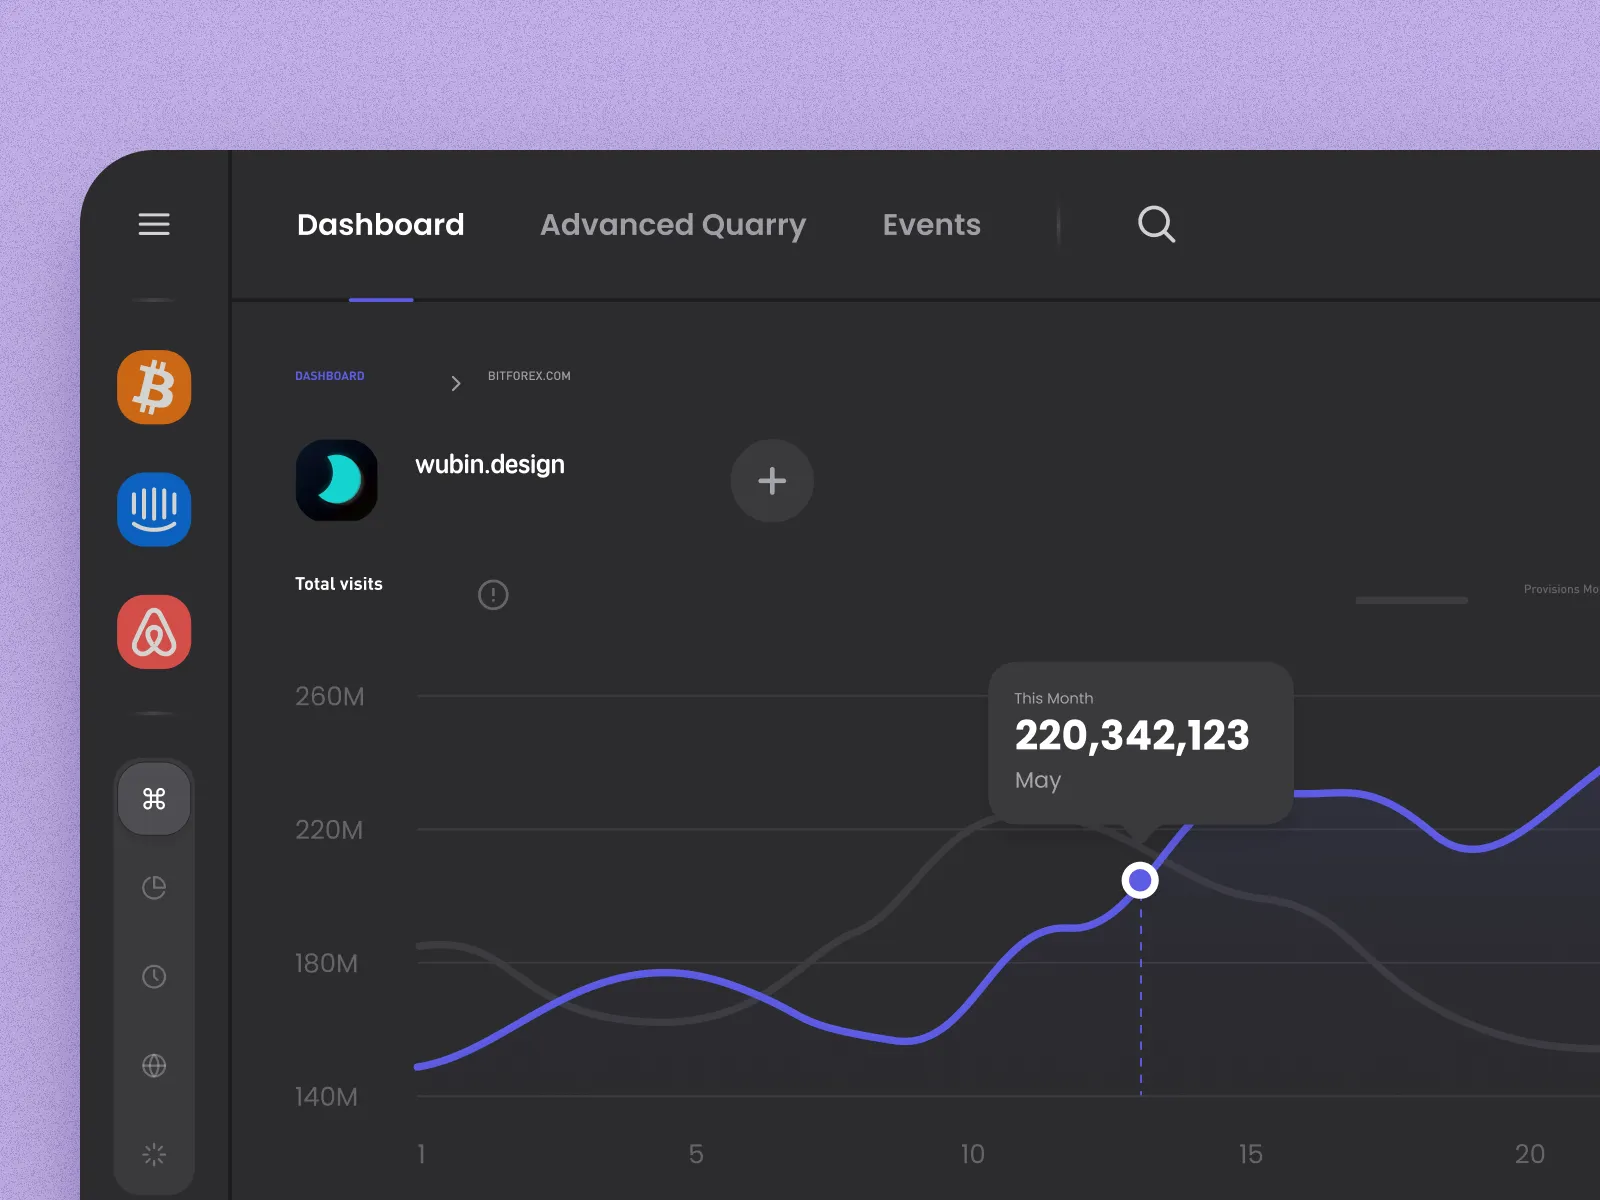1600x1200 pixels.
Task: Click the breadcrumb chevron after DASHBOARD
Action: coord(455,382)
